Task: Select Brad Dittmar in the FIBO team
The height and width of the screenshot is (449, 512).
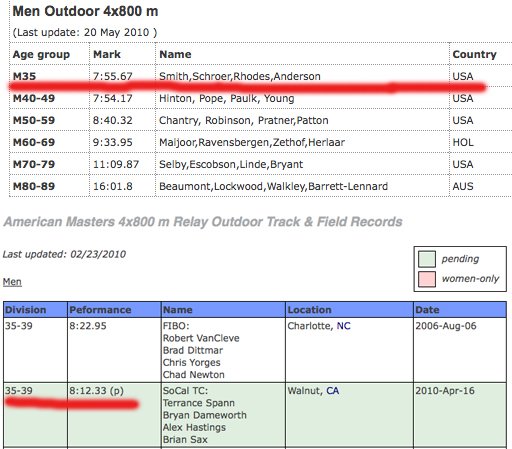Action: [193, 350]
